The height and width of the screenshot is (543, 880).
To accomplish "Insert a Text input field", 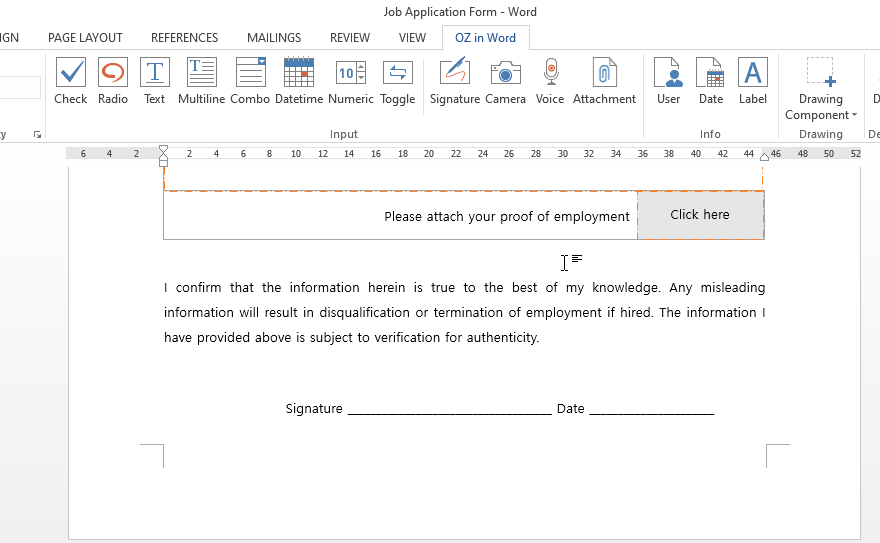I will coord(154,81).
